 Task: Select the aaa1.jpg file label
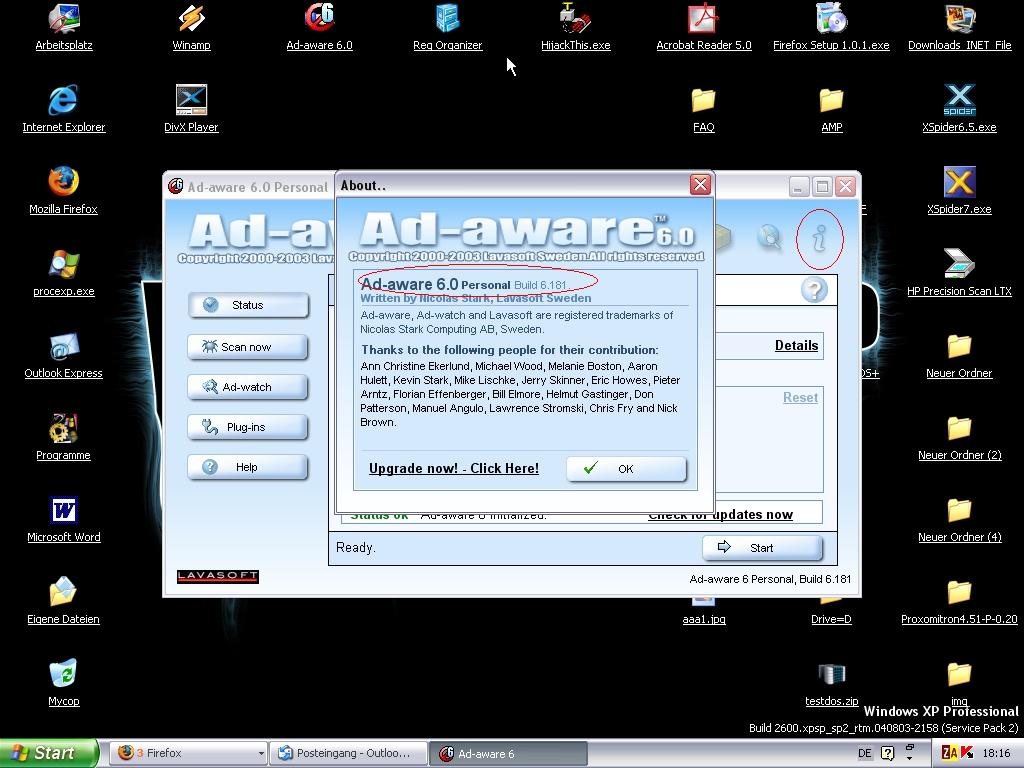(x=704, y=619)
